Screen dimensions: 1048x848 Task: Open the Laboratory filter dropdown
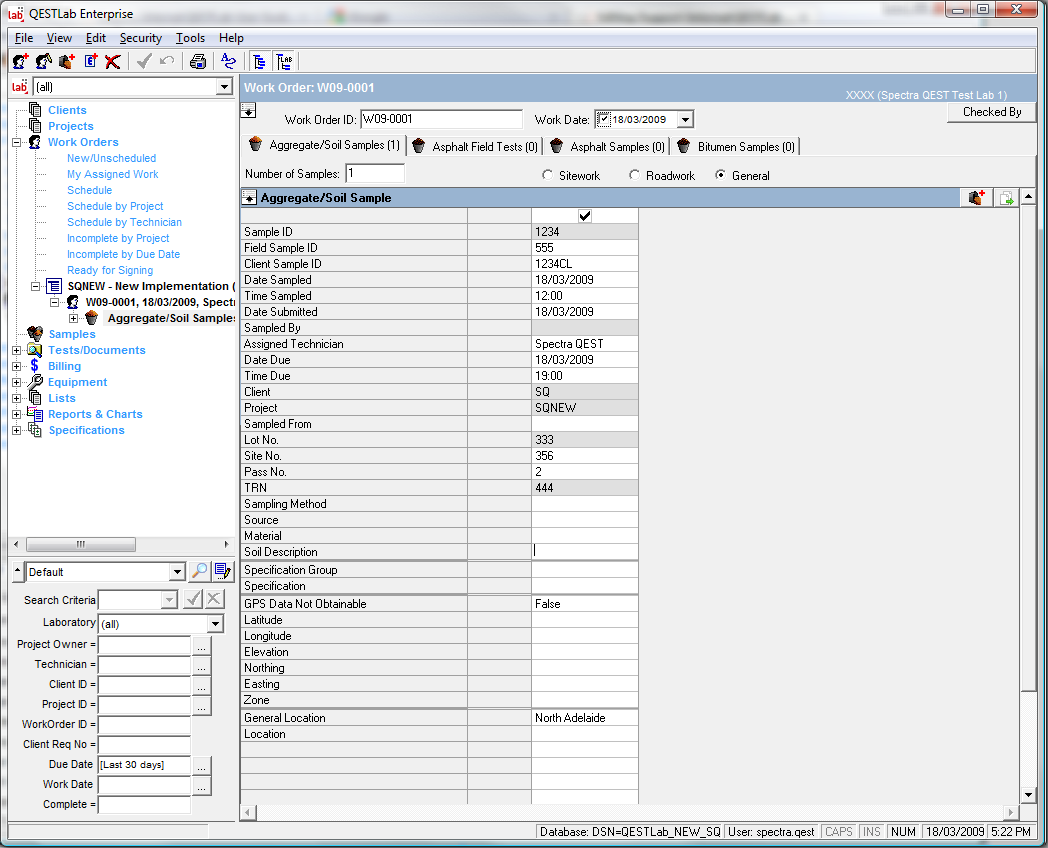tap(215, 624)
